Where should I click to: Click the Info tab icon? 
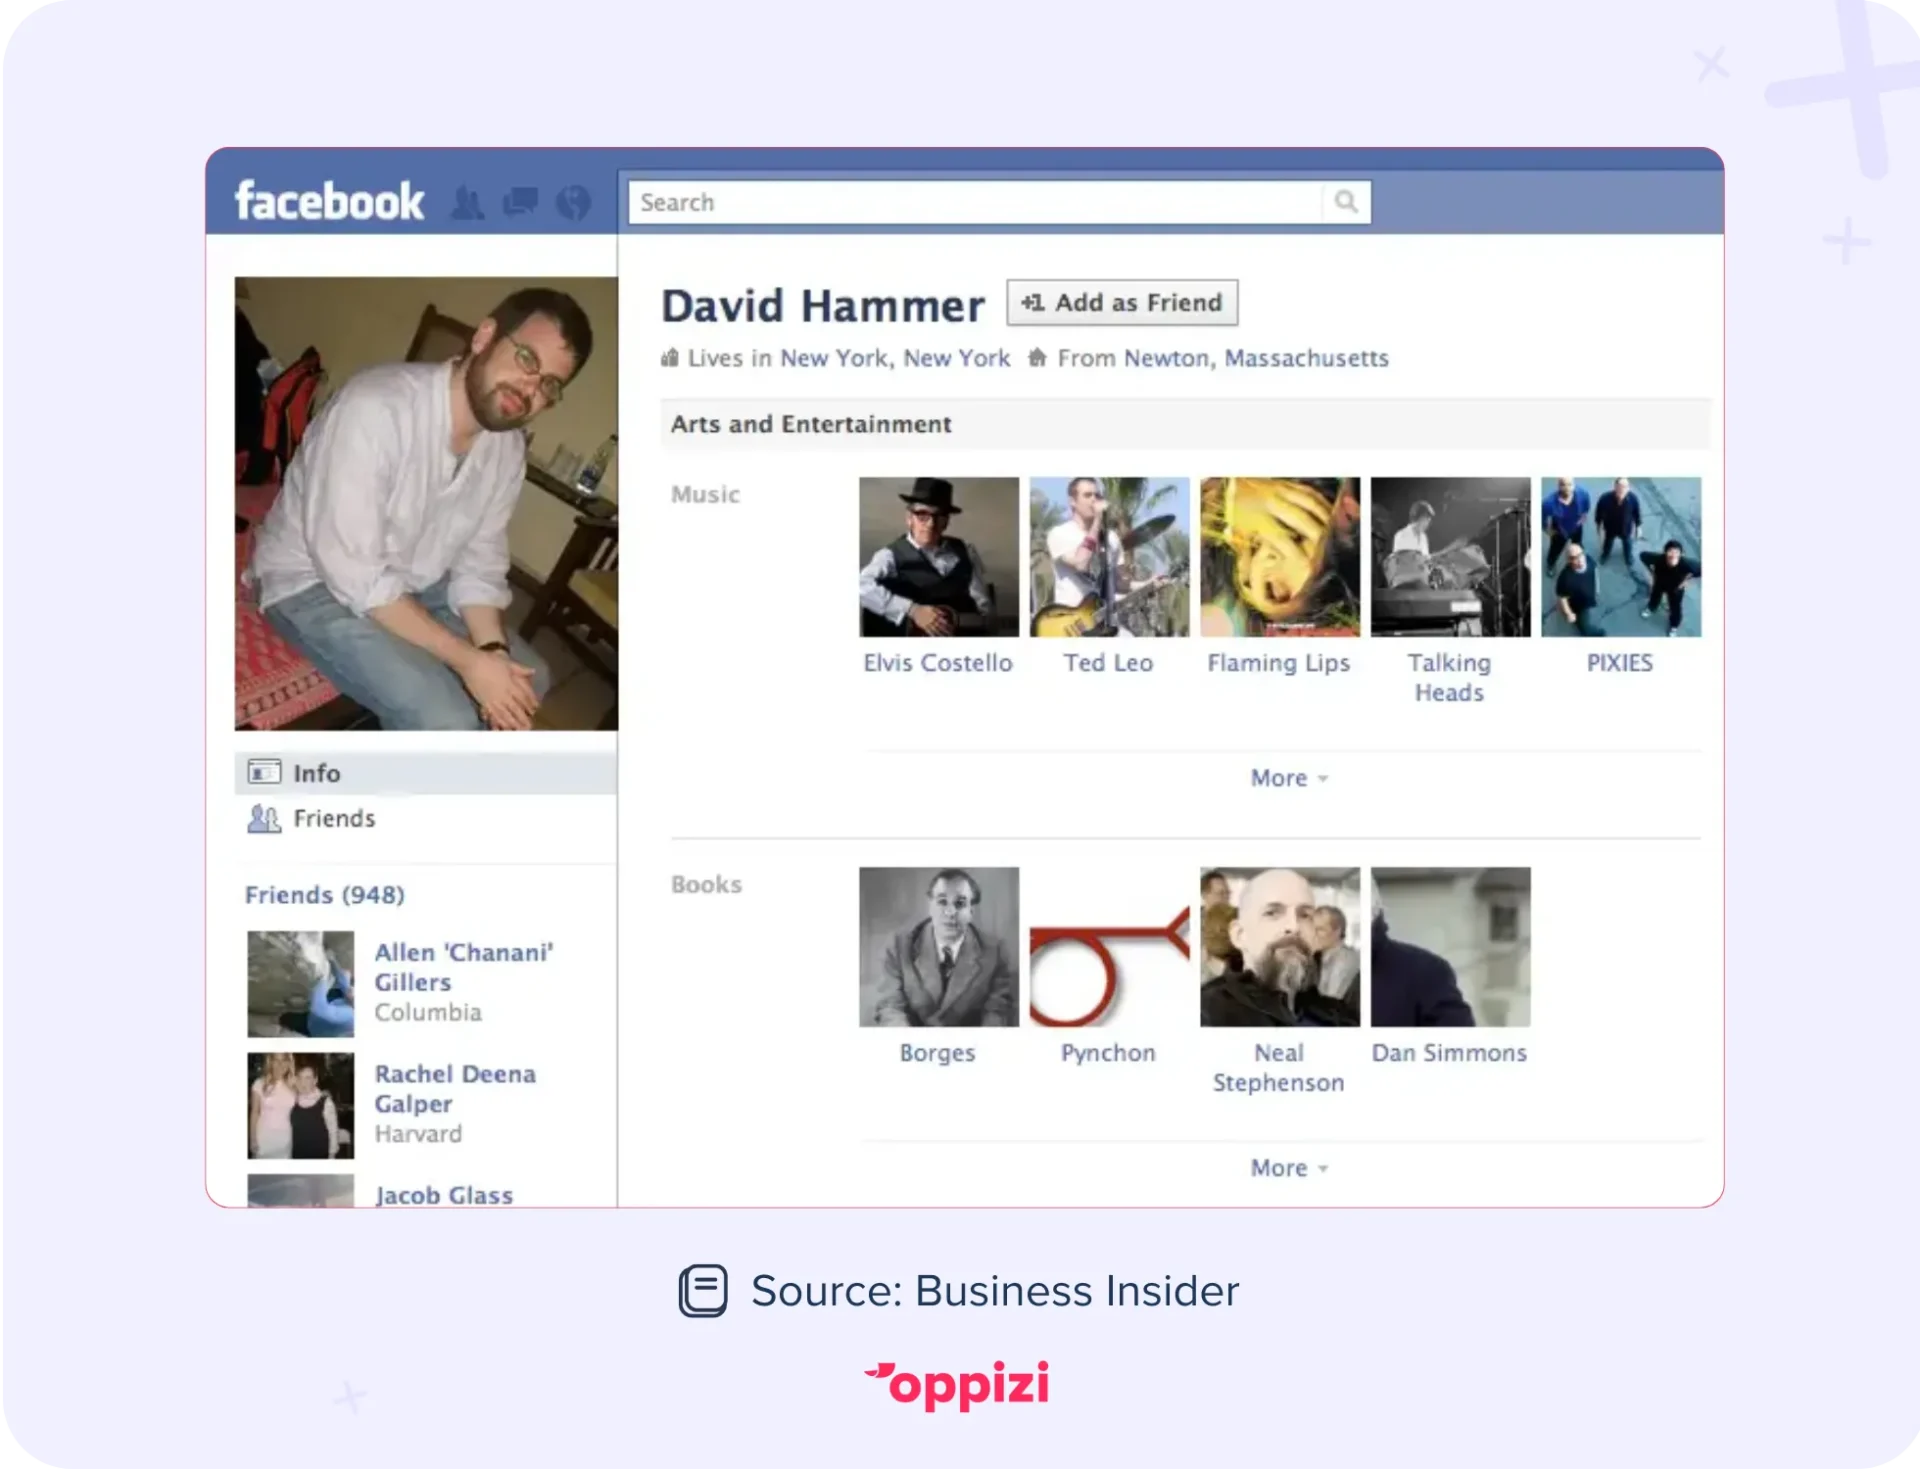[x=264, y=772]
